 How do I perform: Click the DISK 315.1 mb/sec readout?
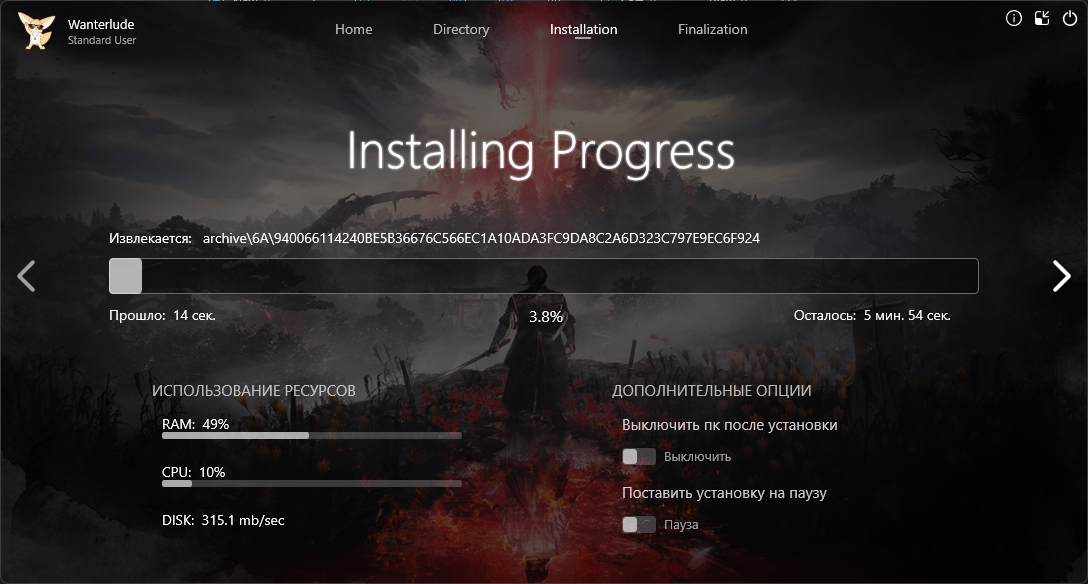click(x=223, y=520)
